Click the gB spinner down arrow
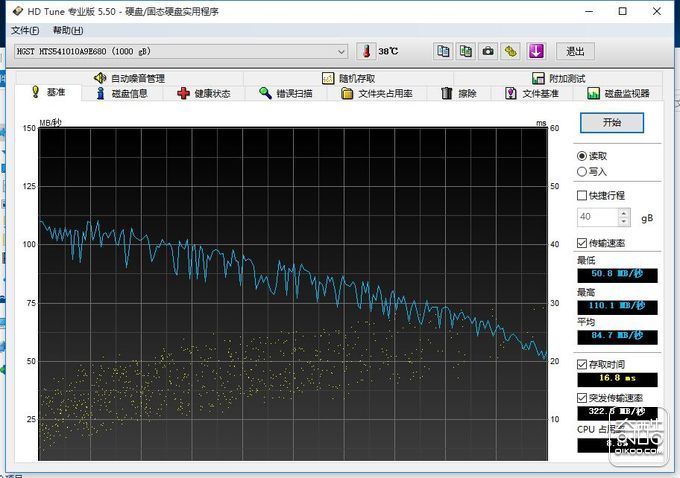Image resolution: width=680 pixels, height=478 pixels. (x=624, y=221)
